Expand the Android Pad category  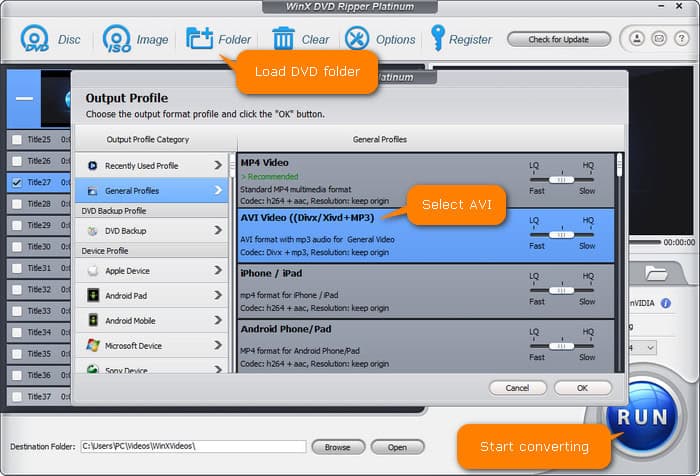pos(218,295)
